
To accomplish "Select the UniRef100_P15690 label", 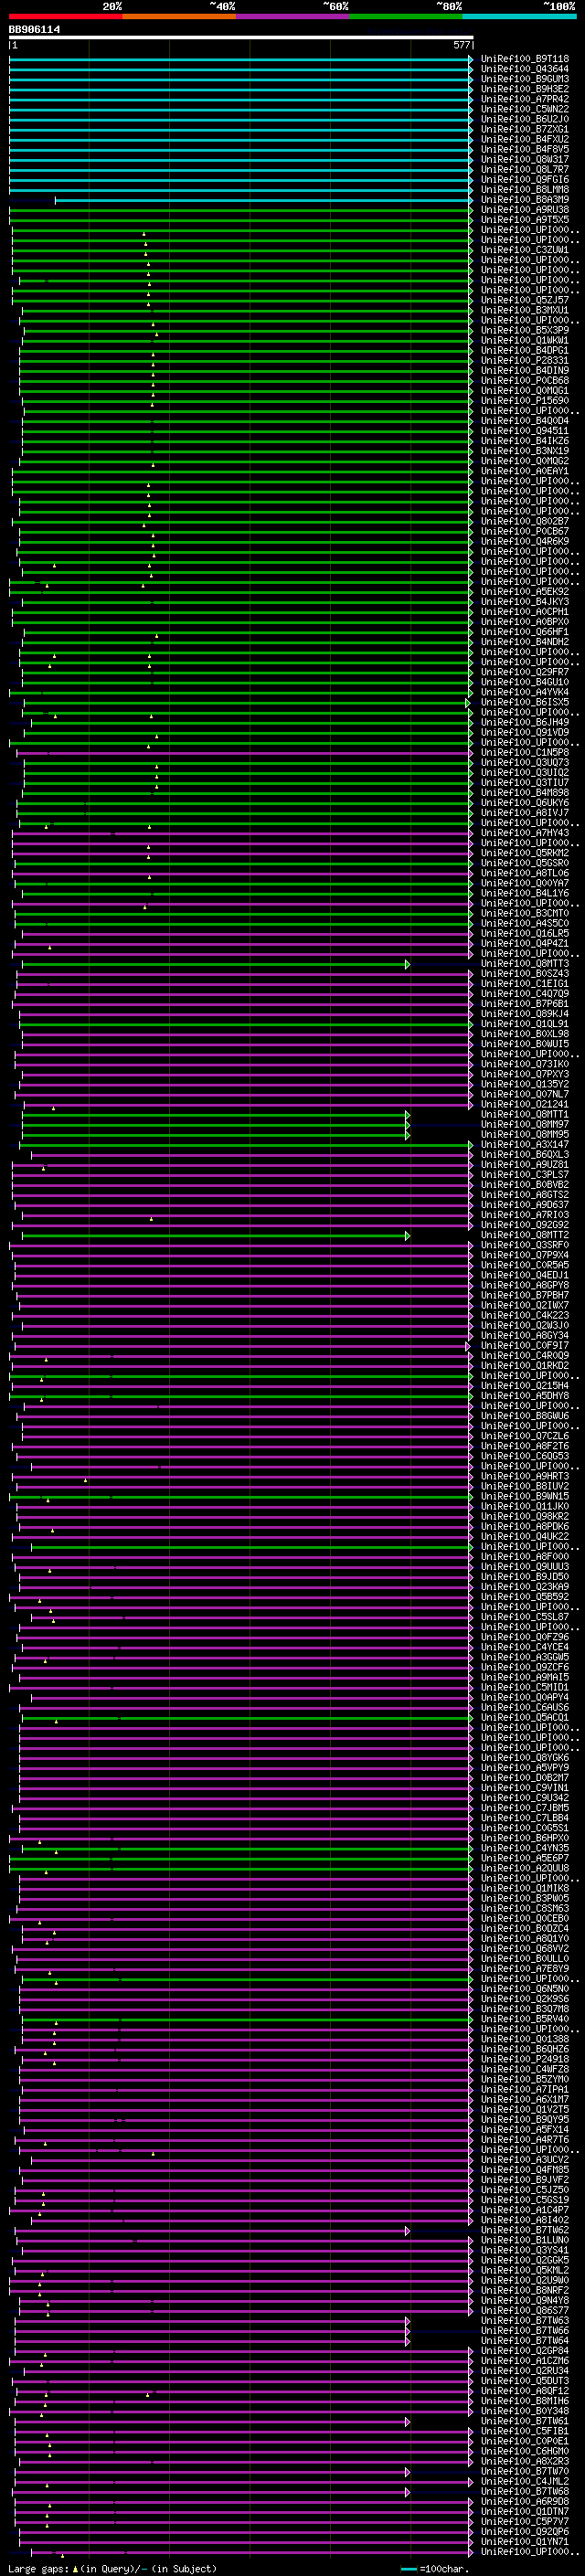I will pos(525,401).
